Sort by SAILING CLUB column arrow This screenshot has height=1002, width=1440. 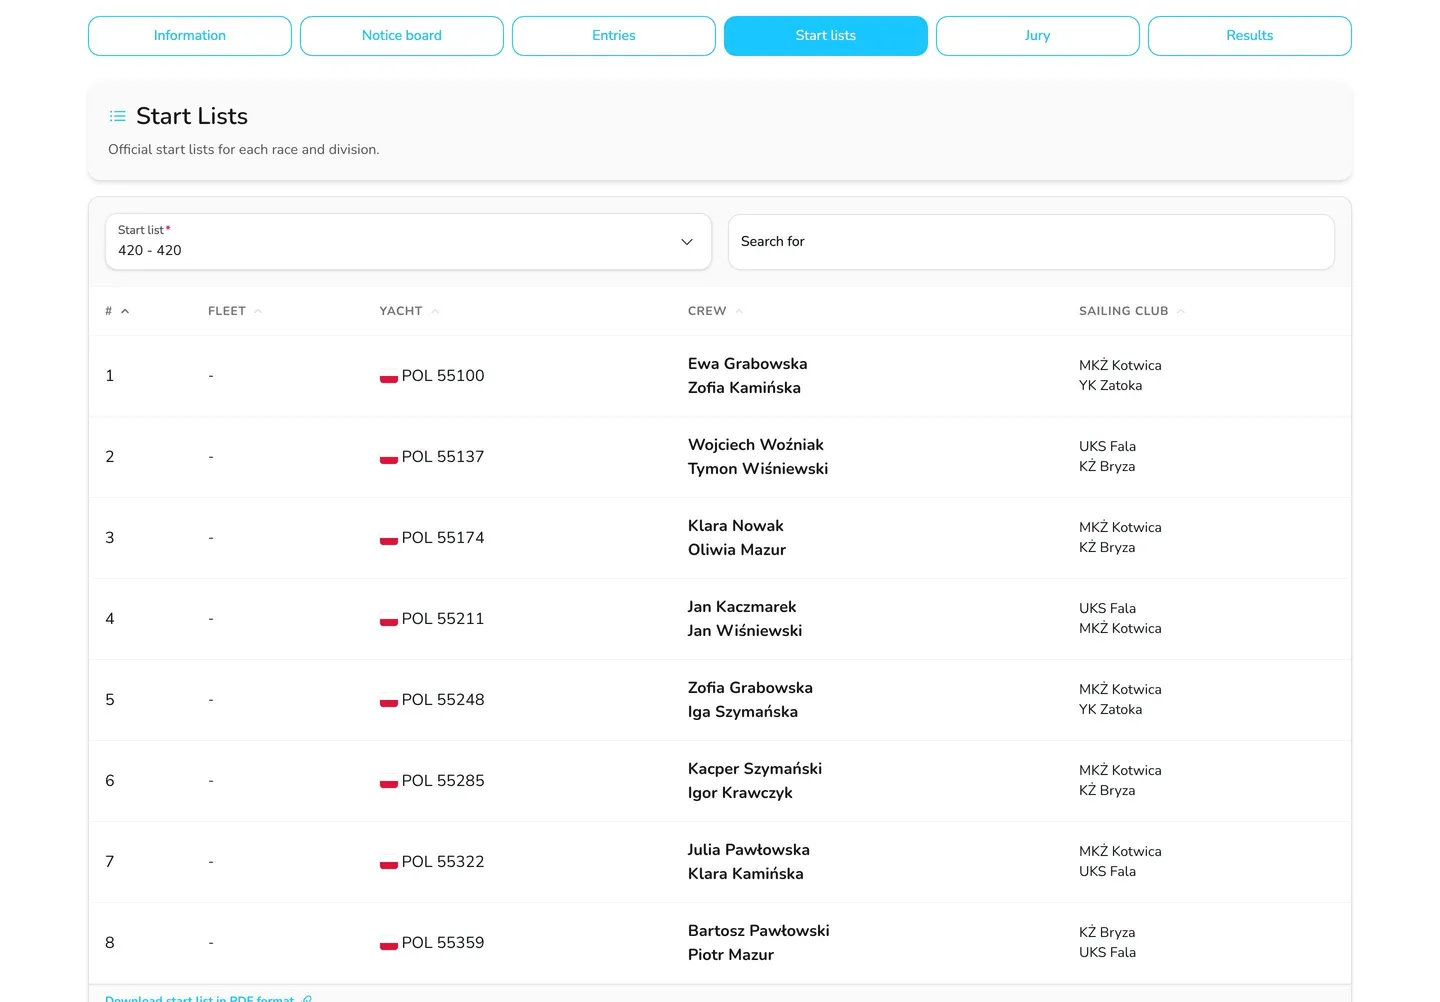pos(1181,311)
